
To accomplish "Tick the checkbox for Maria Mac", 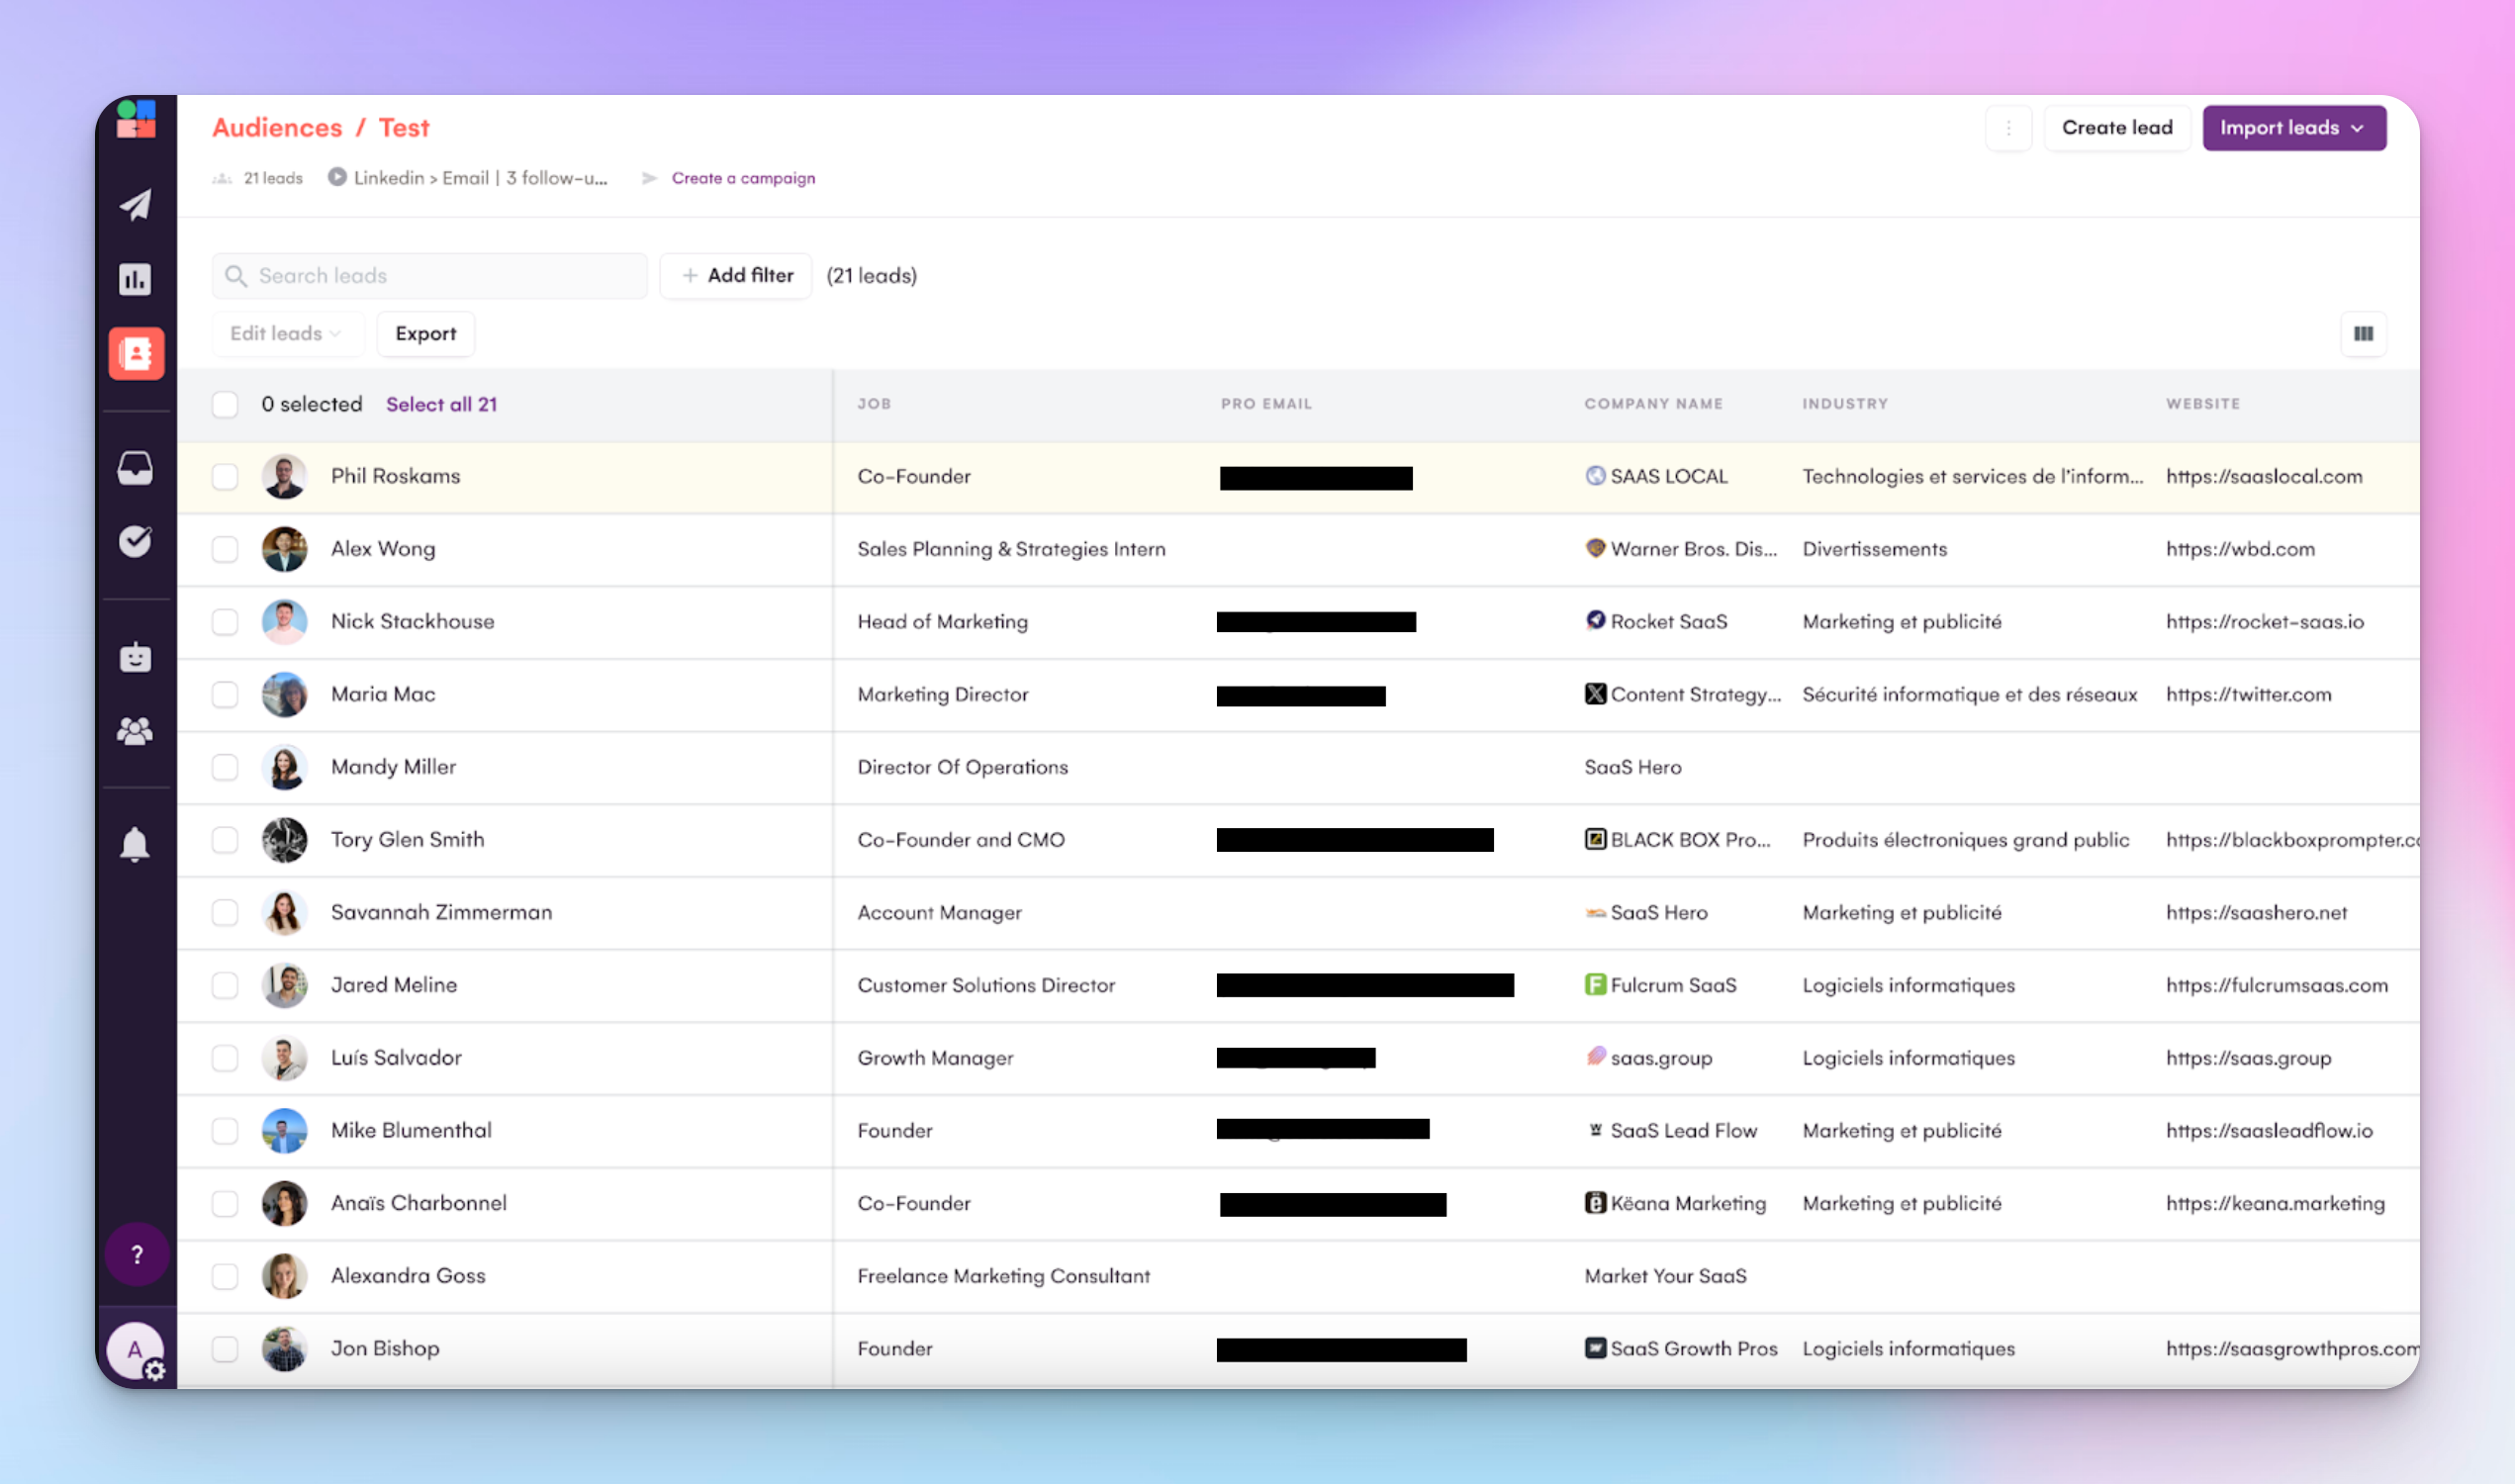I will [225, 695].
